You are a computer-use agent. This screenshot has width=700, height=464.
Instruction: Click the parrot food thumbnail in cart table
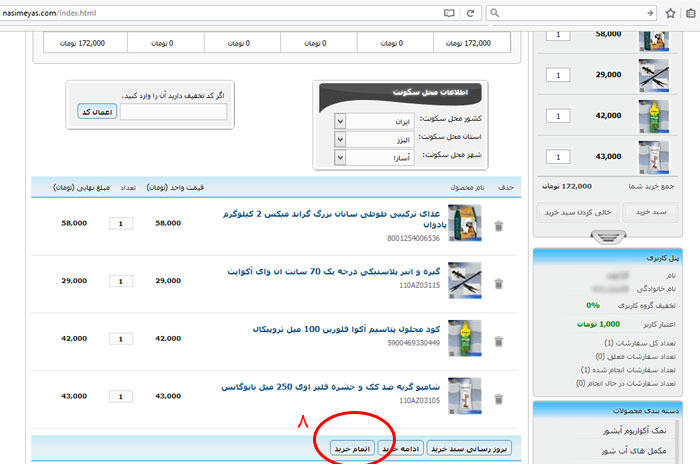coord(465,223)
